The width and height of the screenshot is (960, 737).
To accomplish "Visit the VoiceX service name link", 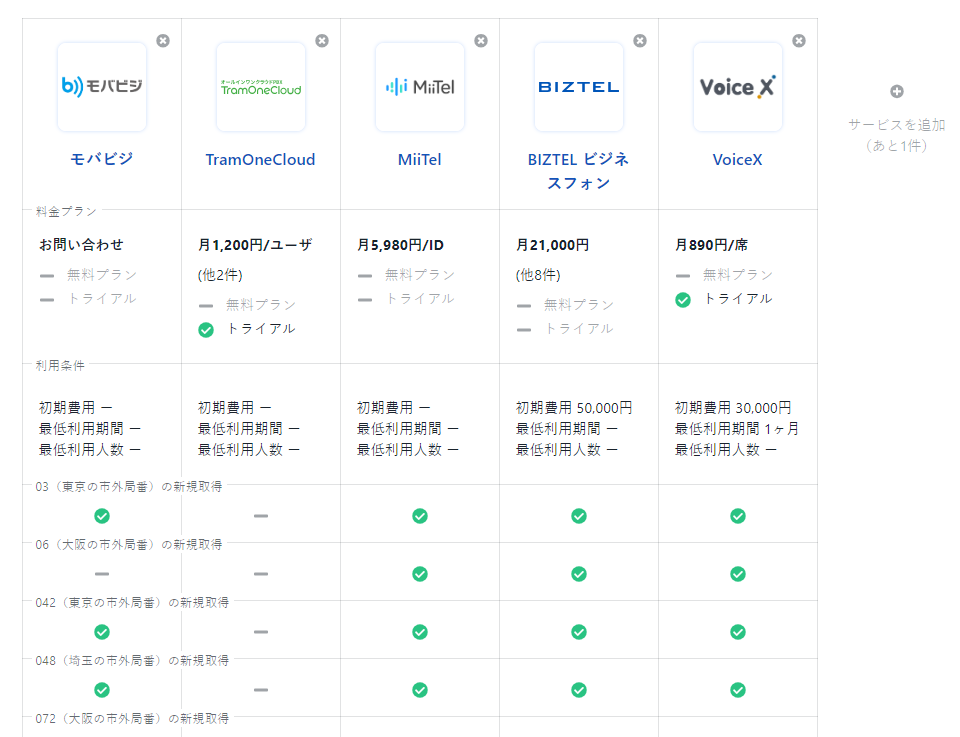I will (738, 160).
